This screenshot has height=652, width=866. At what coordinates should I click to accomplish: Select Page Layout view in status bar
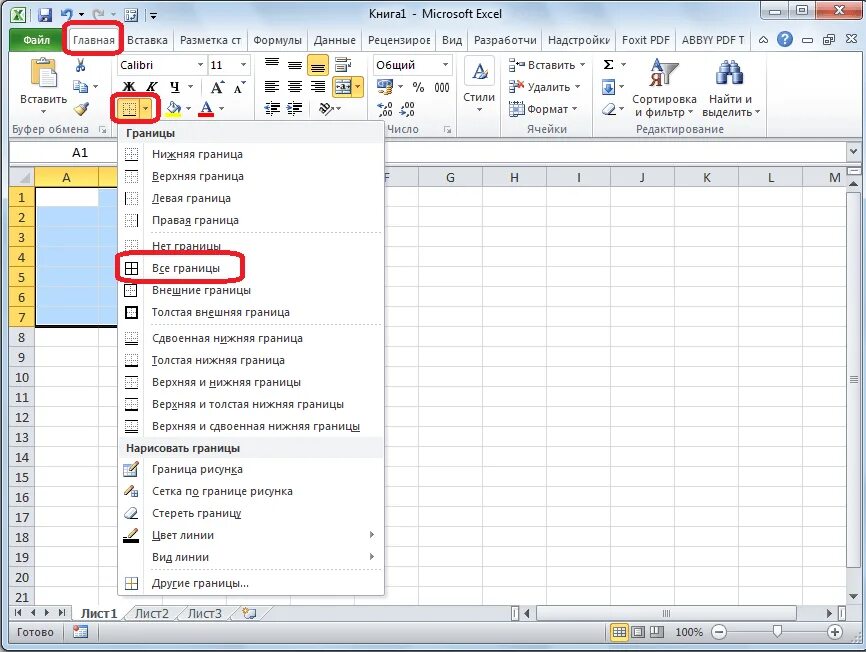(638, 632)
